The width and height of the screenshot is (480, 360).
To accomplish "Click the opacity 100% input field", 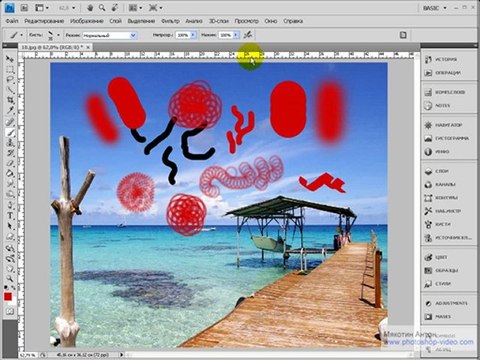I will click(x=183, y=35).
